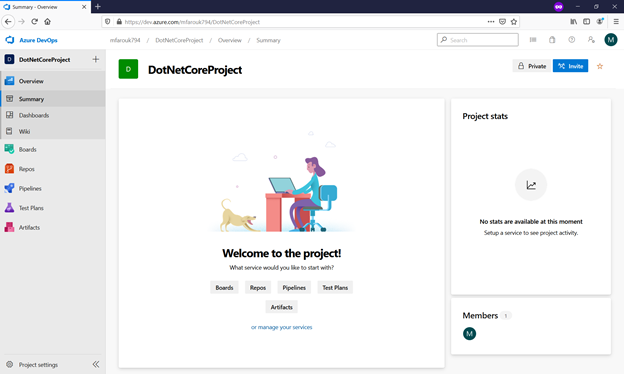Click the browser Back button
This screenshot has height=374, width=624.
pos(8,21)
